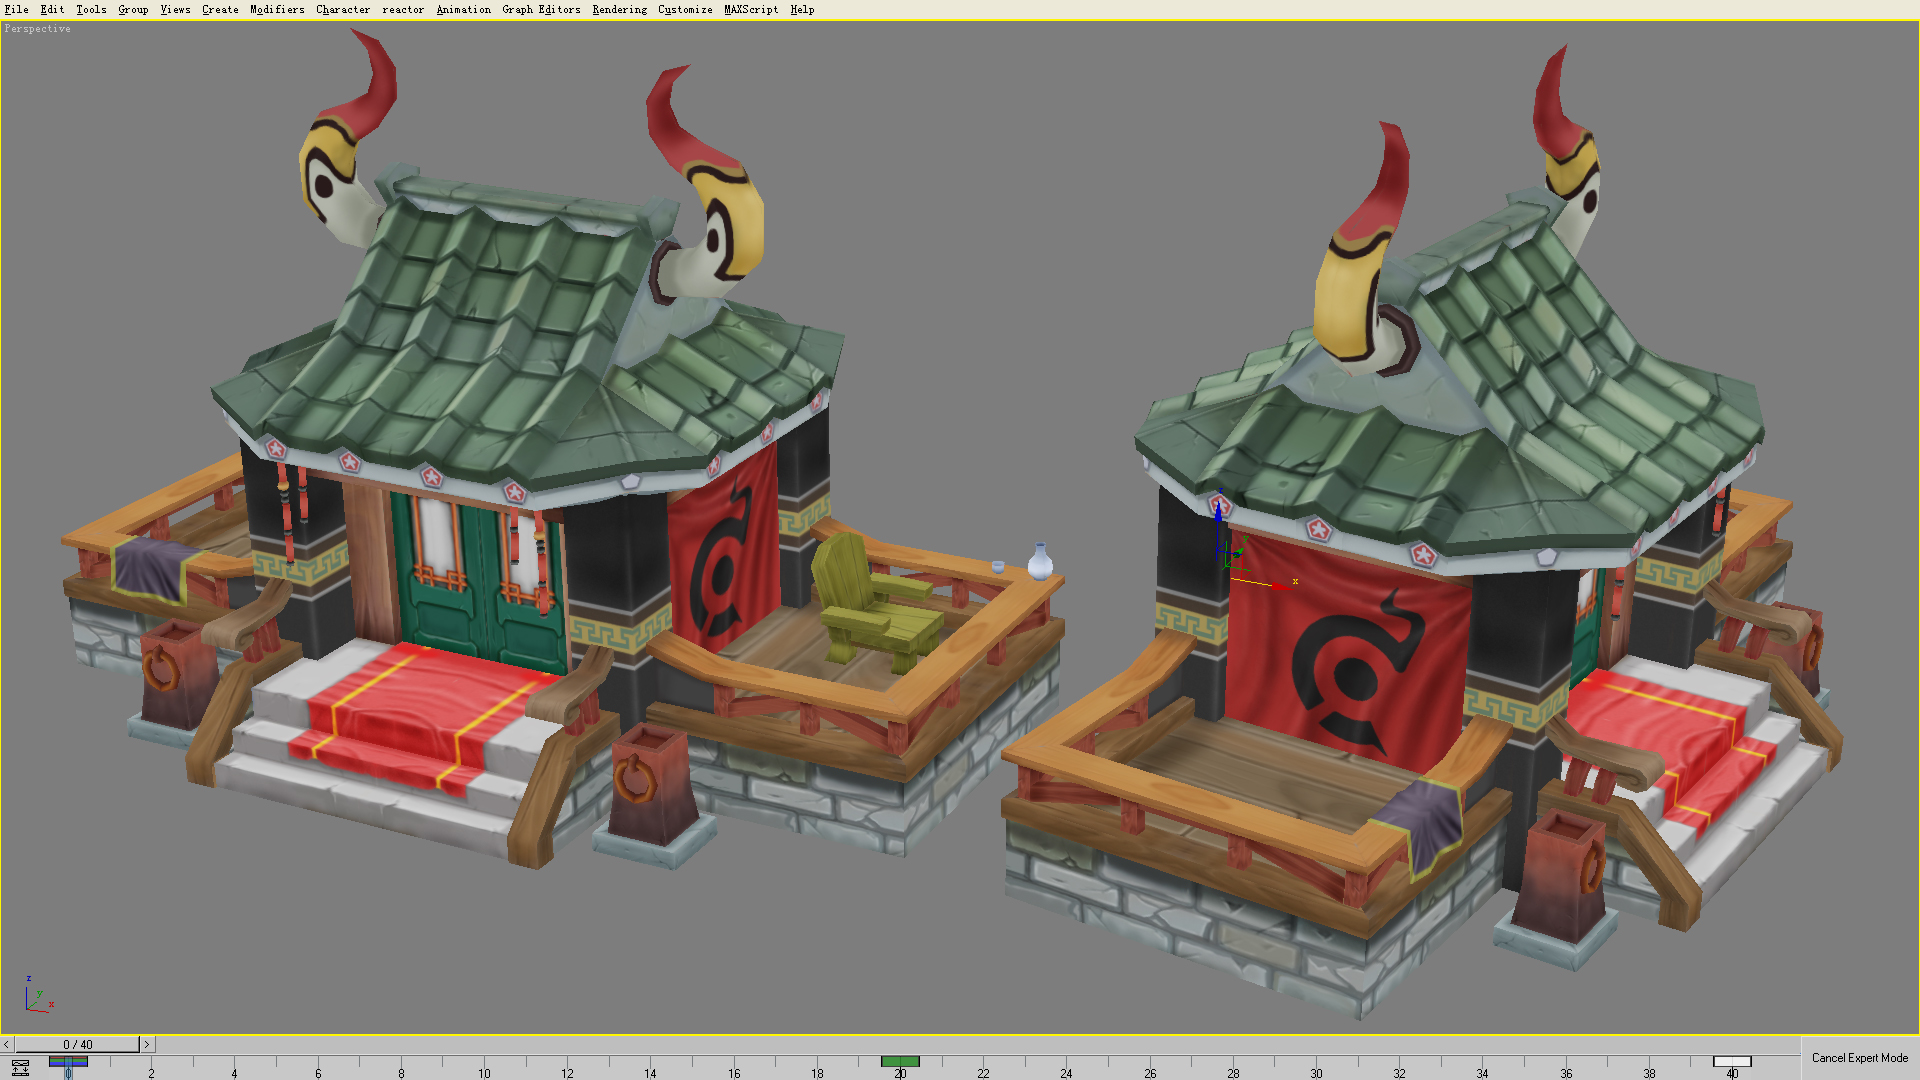This screenshot has width=1920, height=1080.
Task: Open the Rendering menu
Action: [x=619, y=10]
